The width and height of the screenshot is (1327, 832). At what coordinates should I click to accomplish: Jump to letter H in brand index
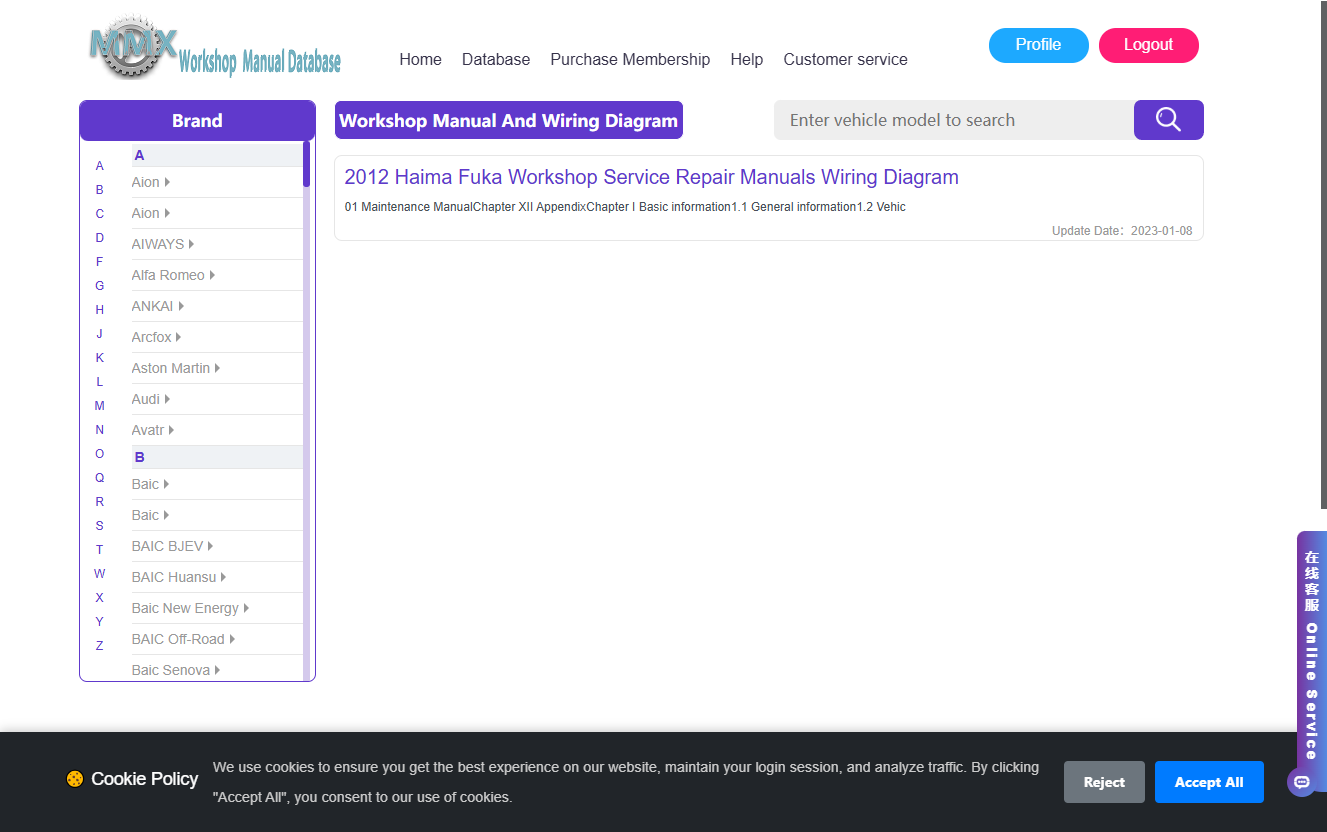click(99, 310)
